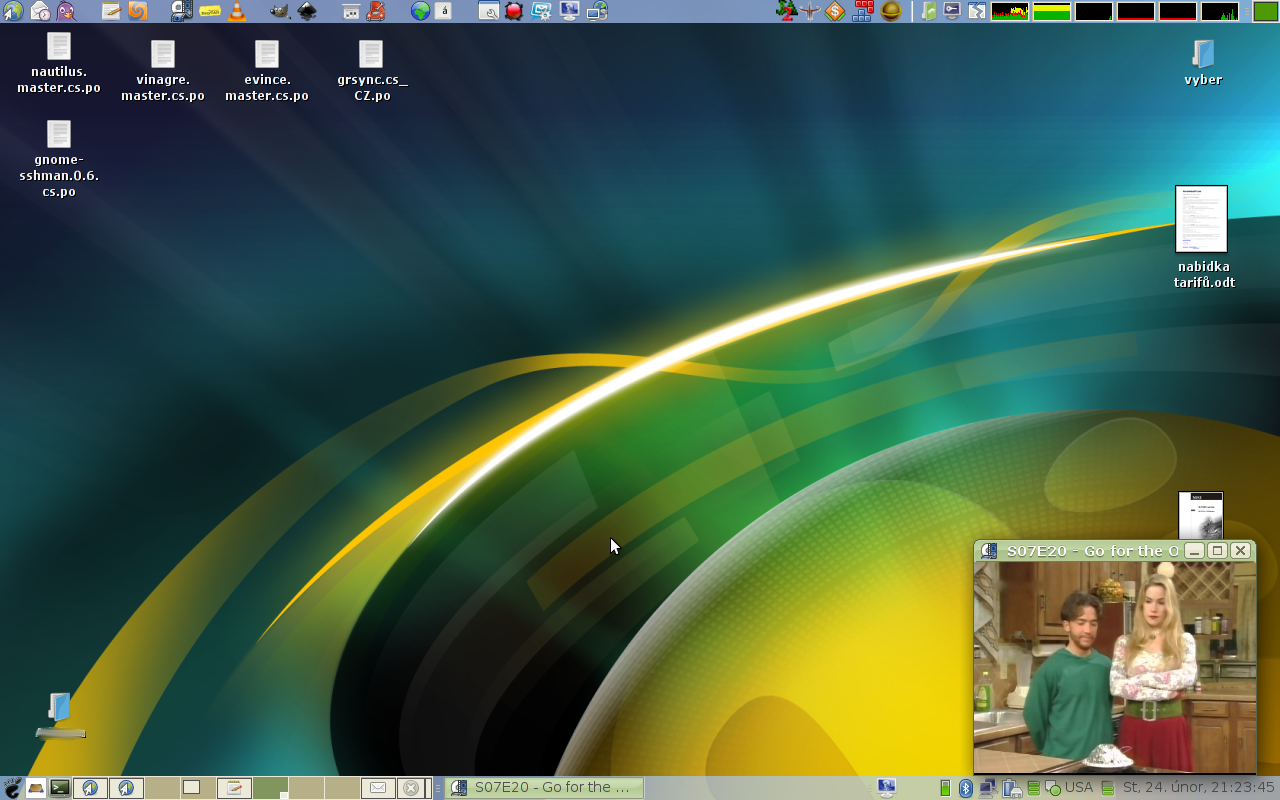Image resolution: width=1280 pixels, height=800 pixels.
Task: Open Inkscape from the top panel
Action: click(x=307, y=11)
